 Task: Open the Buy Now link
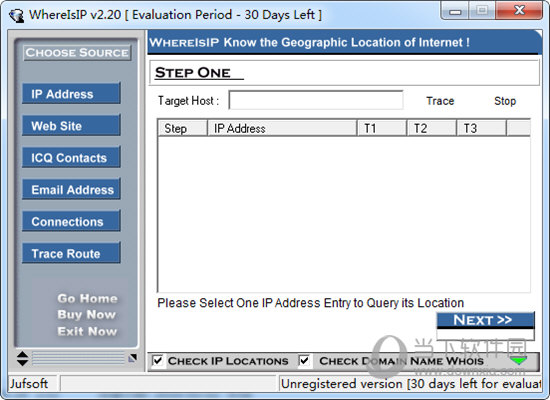[x=87, y=315]
